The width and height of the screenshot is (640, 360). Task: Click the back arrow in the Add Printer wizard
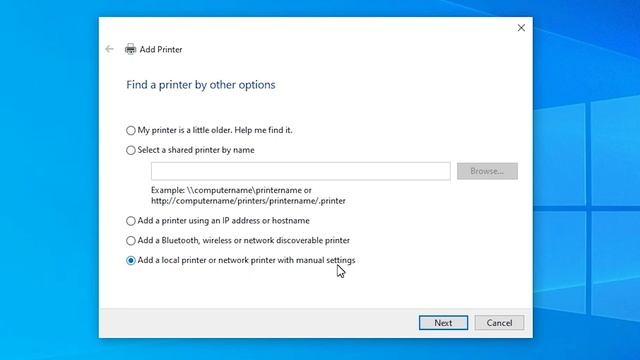pos(109,49)
